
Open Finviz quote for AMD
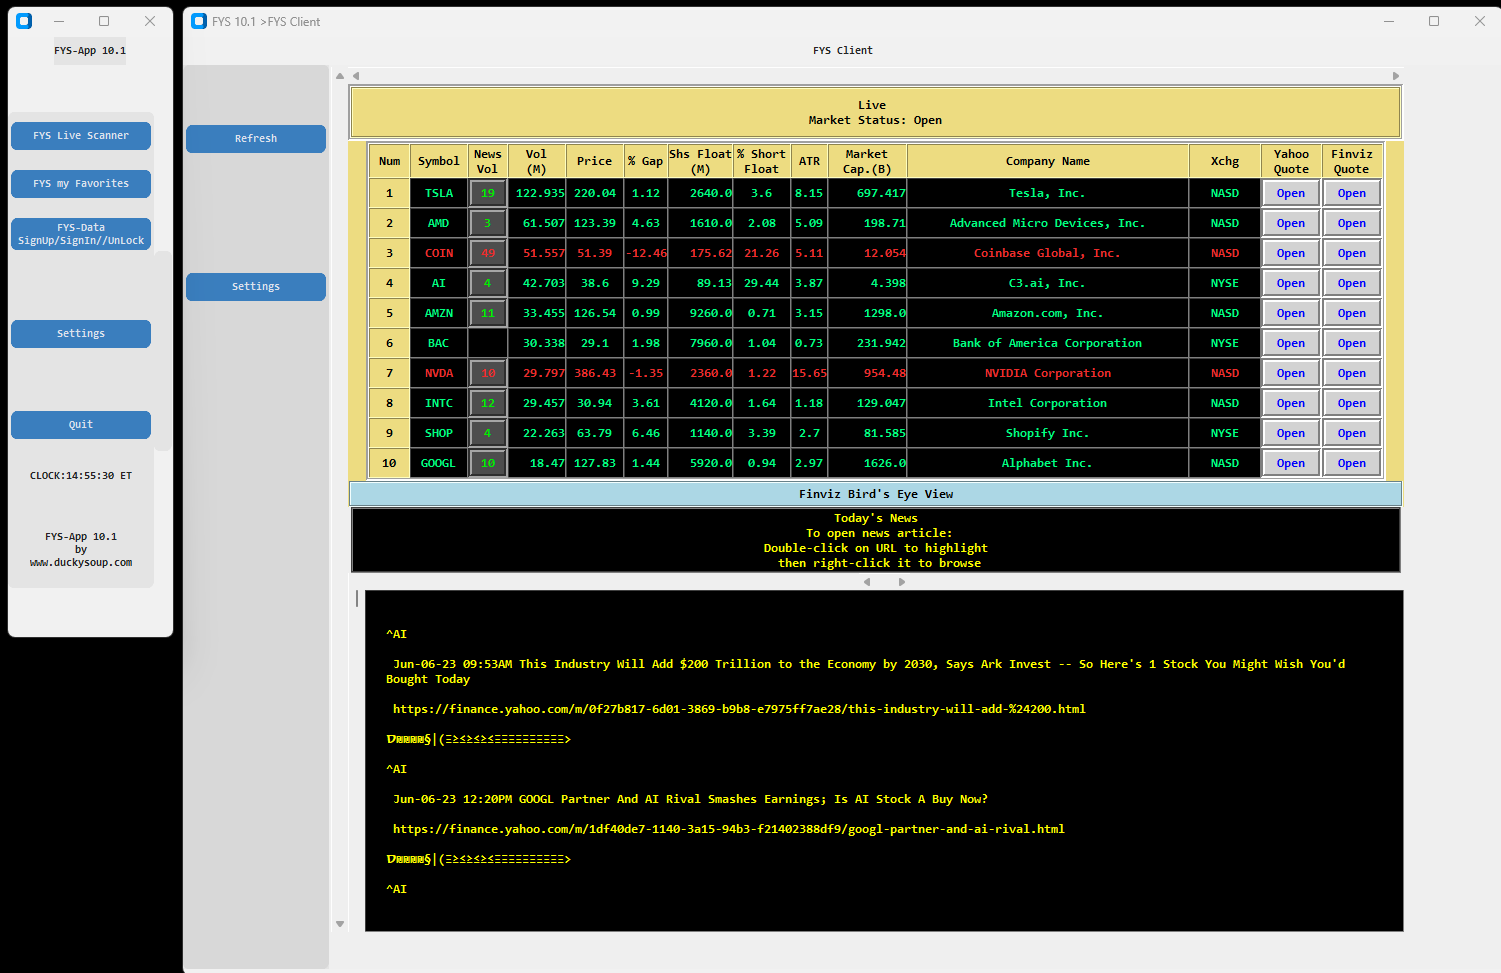(1351, 224)
